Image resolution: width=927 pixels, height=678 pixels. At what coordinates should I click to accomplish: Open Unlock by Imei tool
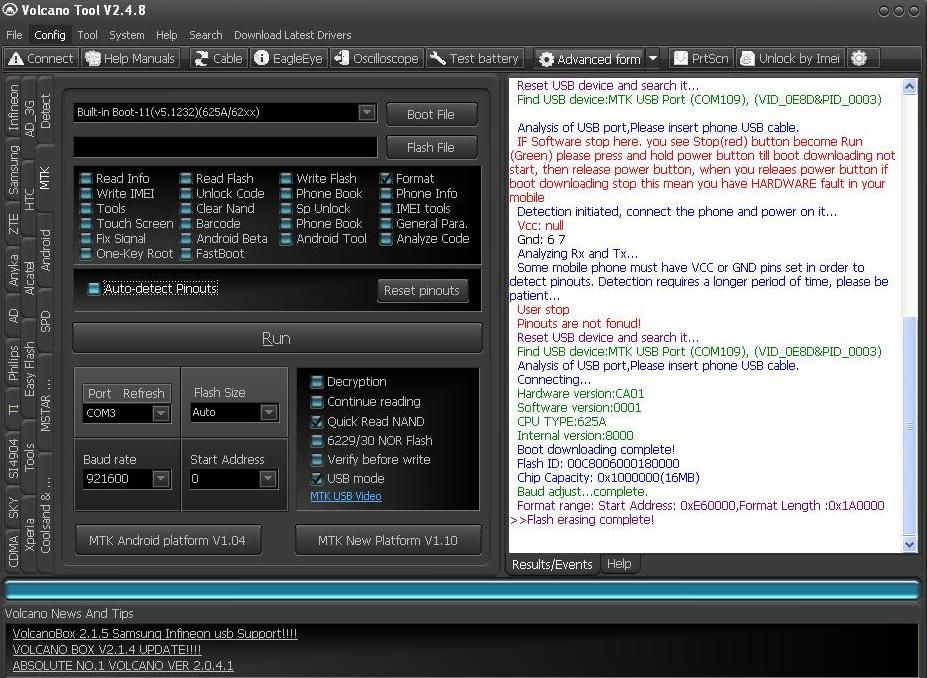pyautogui.click(x=790, y=58)
